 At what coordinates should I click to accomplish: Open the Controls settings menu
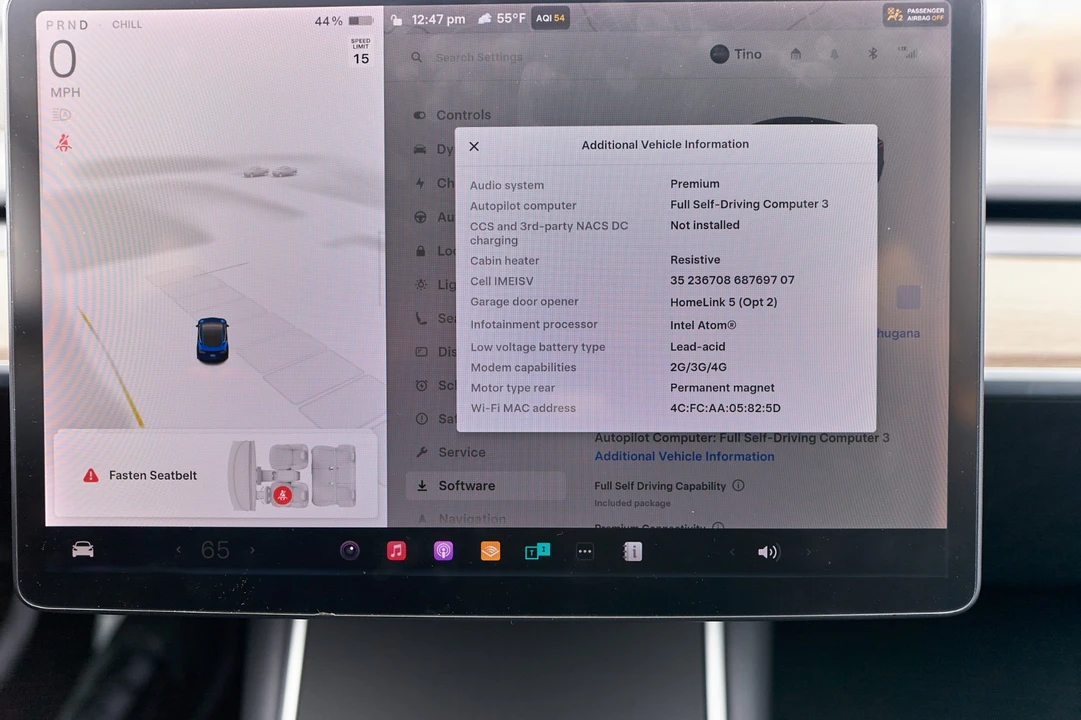tap(463, 115)
